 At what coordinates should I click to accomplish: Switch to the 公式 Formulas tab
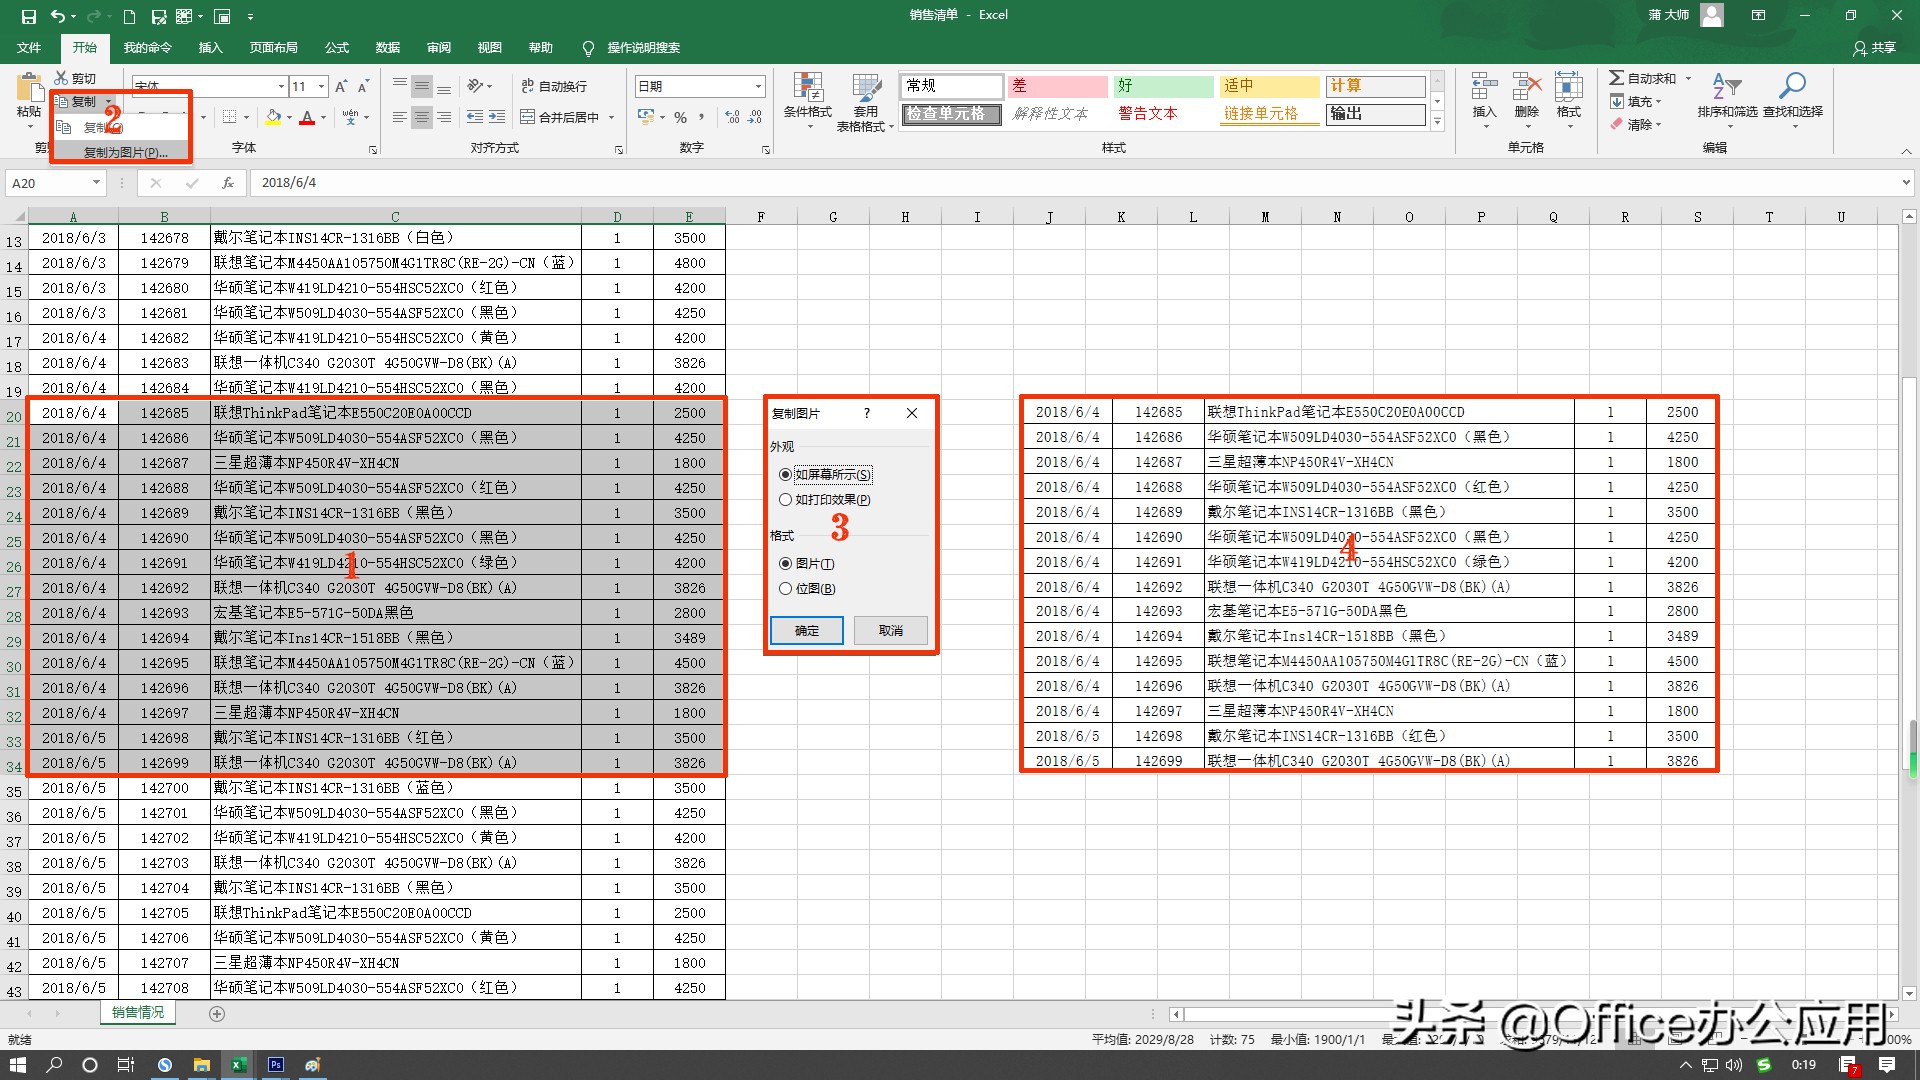(337, 48)
